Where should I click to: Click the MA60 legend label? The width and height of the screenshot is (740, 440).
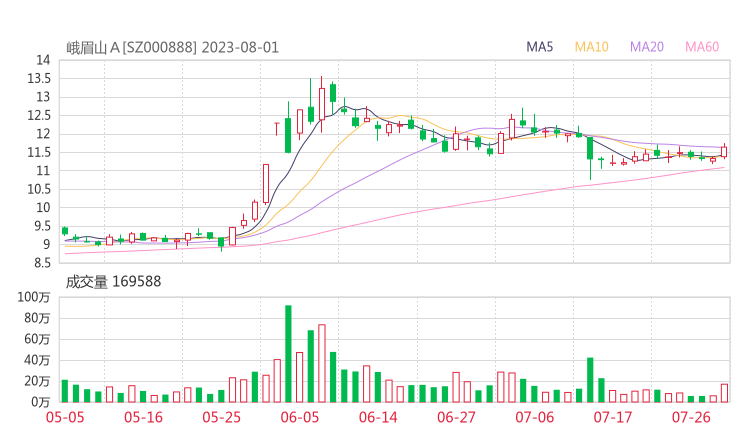coord(702,47)
